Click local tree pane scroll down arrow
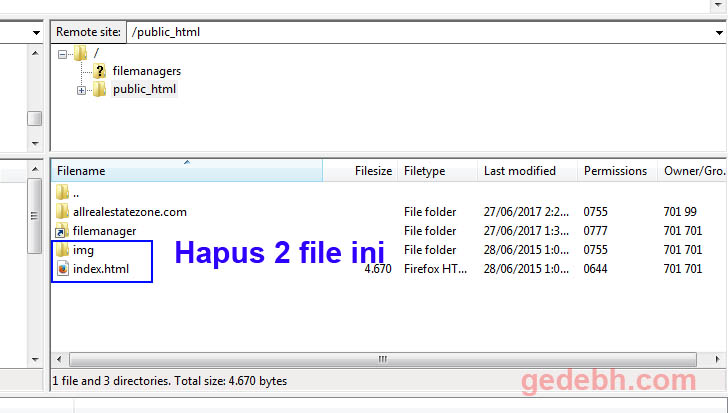Image resolution: width=728 pixels, height=413 pixels. [x=35, y=143]
